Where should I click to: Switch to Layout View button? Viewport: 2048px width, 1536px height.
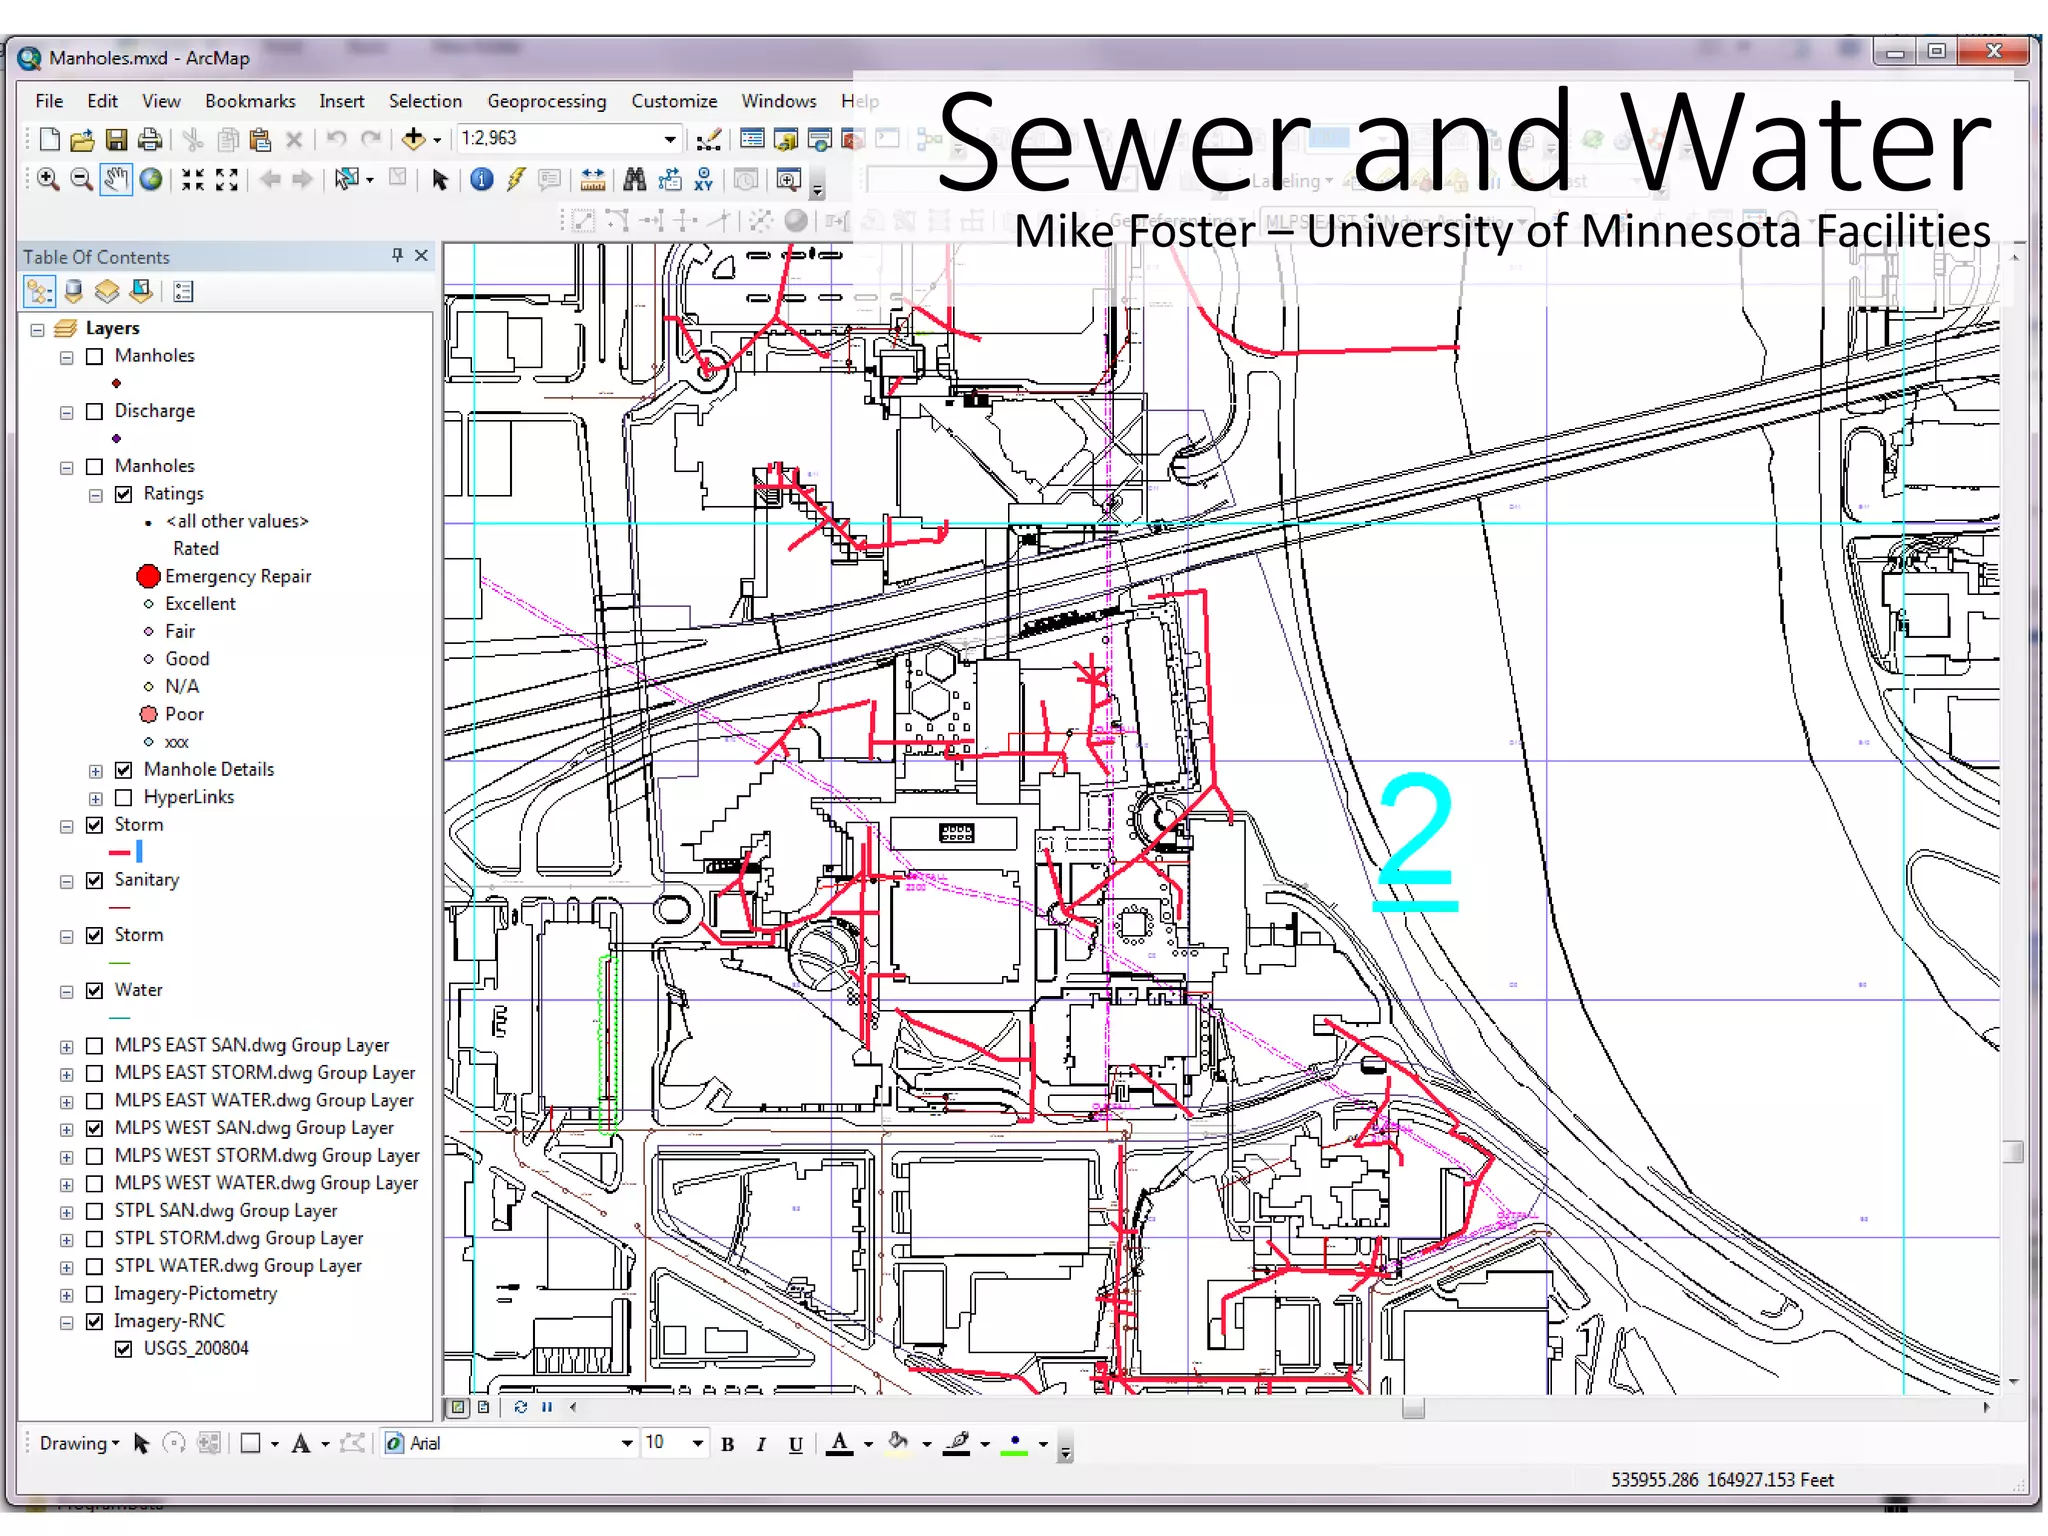point(484,1407)
